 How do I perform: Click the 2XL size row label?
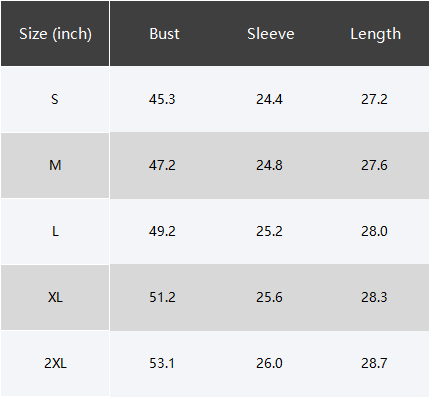tap(55, 363)
